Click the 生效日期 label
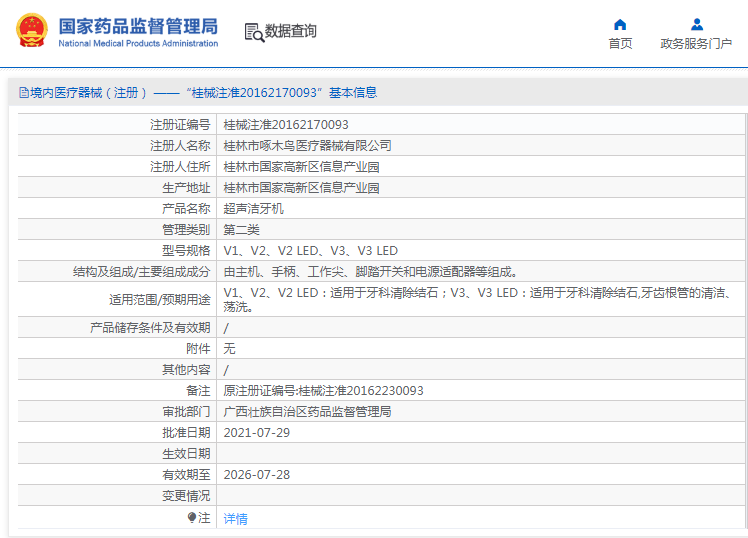Viewport: 748px width, 538px height. click(187, 454)
